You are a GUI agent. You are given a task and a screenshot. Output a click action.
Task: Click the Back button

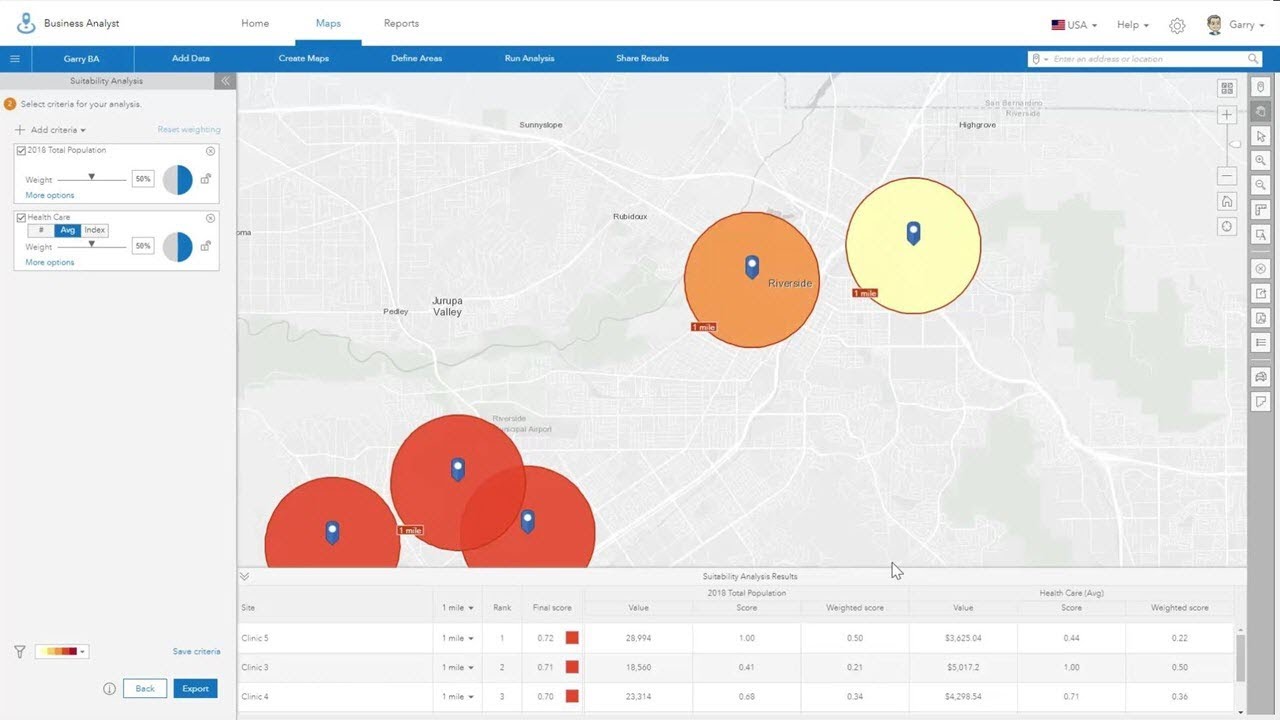click(x=145, y=689)
